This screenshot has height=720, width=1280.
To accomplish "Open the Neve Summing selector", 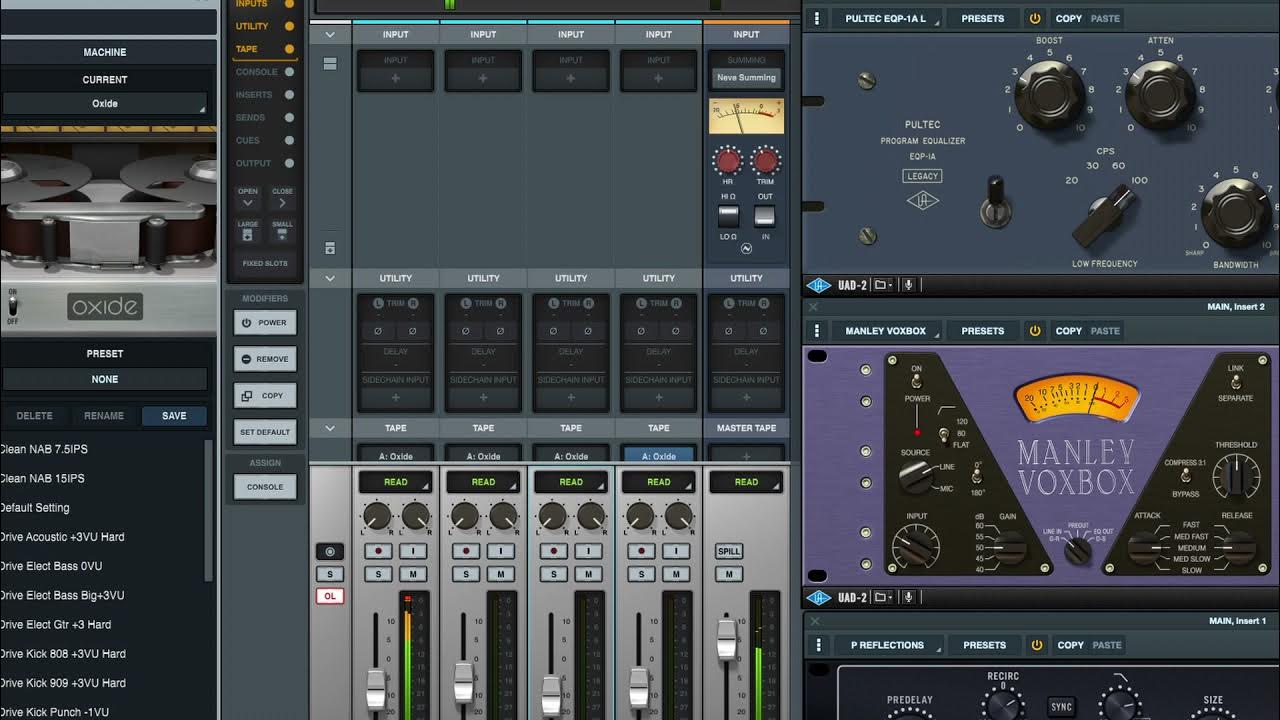I will point(746,77).
